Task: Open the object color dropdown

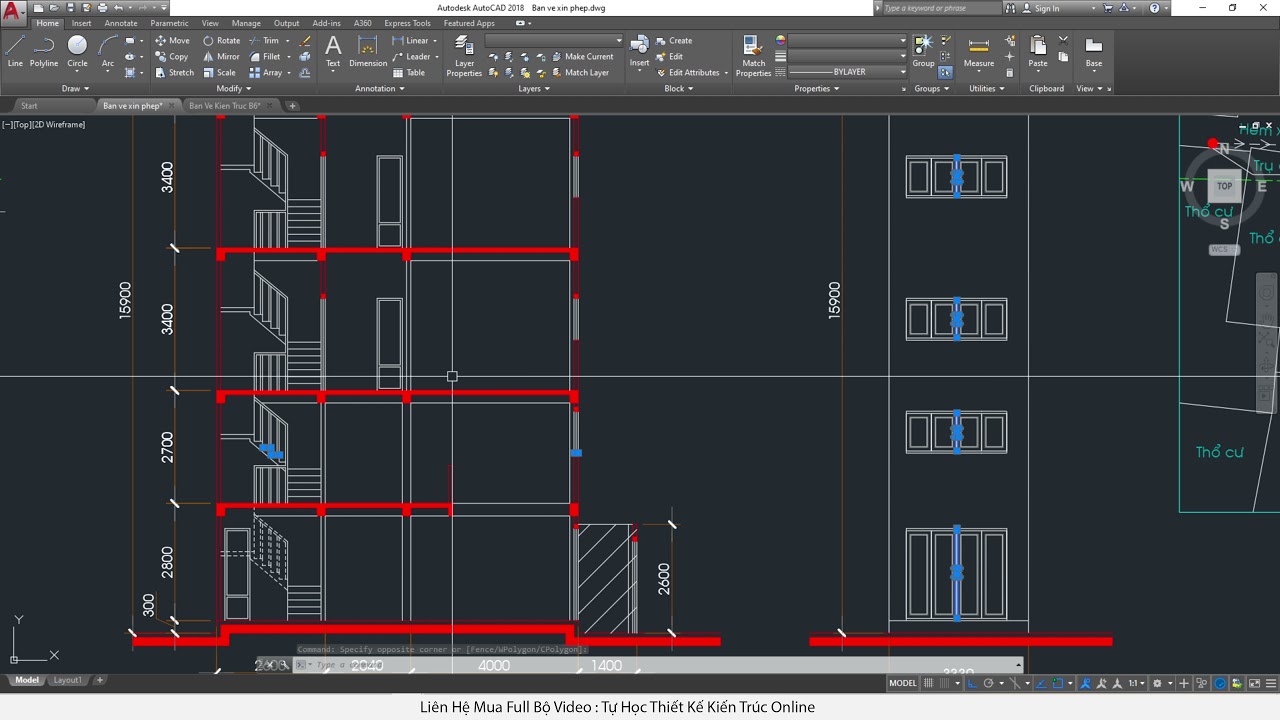Action: point(848,41)
